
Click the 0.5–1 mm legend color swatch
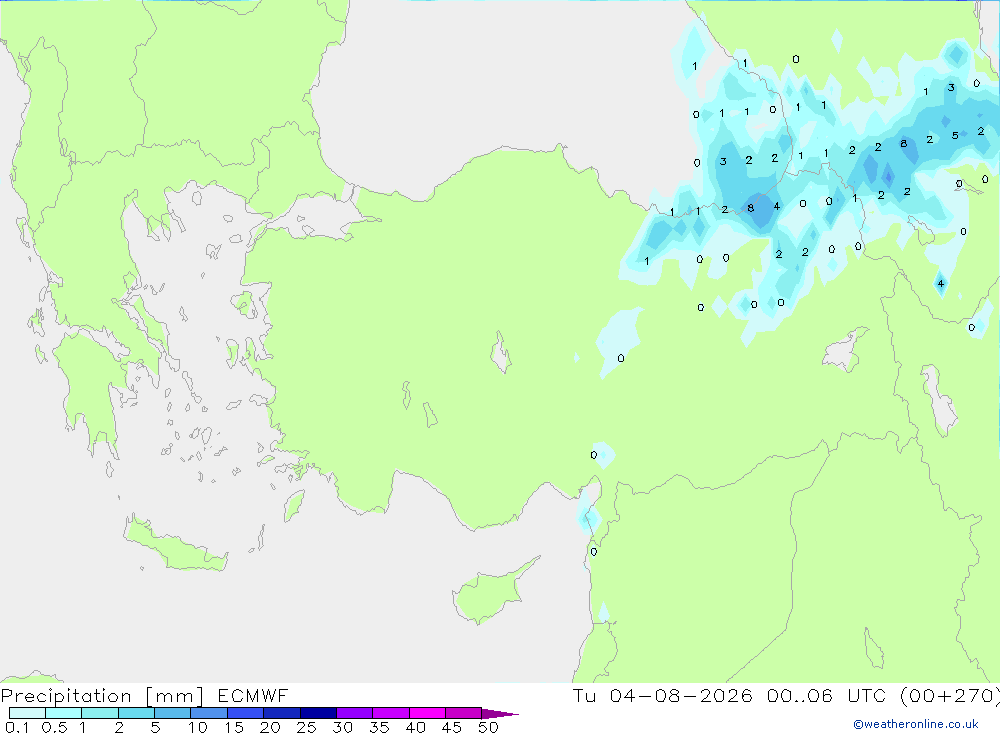pyautogui.click(x=64, y=713)
